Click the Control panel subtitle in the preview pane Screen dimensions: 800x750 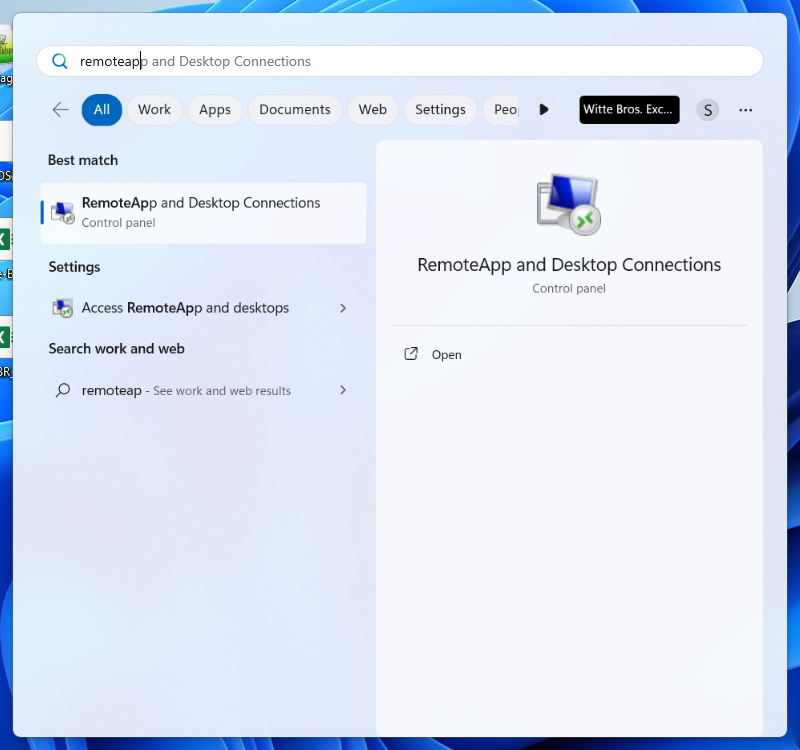click(569, 289)
